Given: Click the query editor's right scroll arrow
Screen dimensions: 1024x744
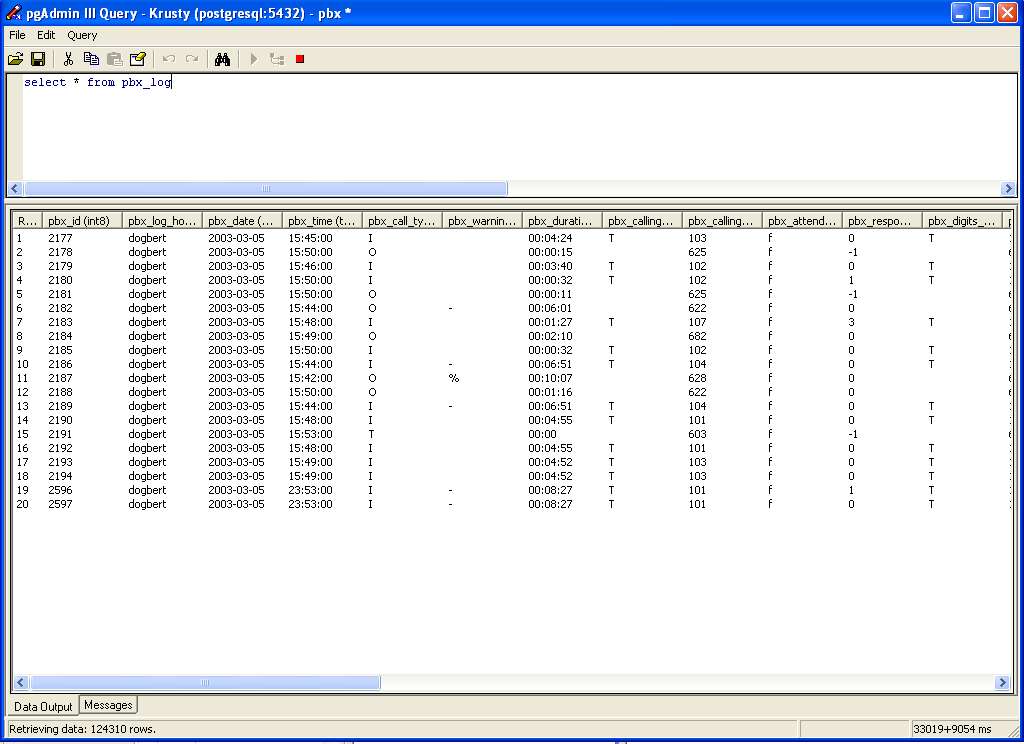Looking at the screenshot, I should [x=1008, y=189].
